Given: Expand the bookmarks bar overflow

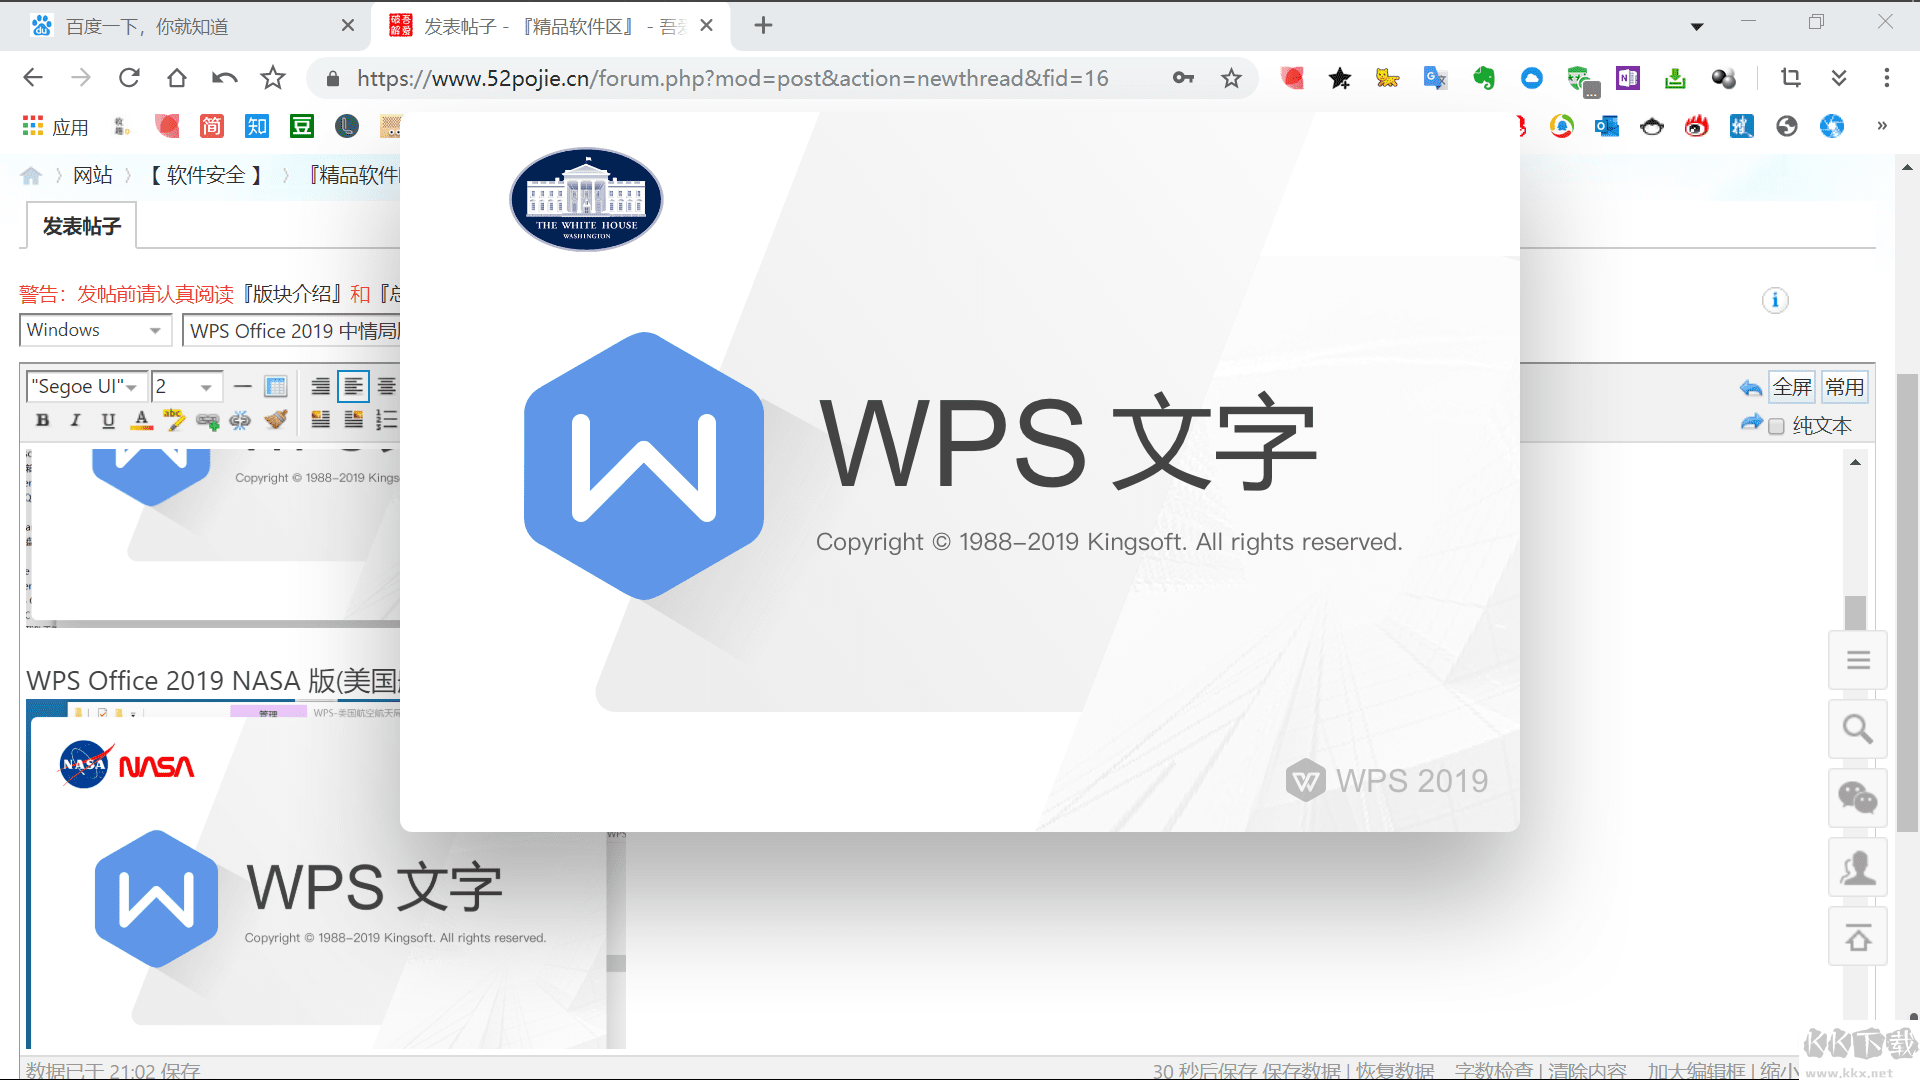Looking at the screenshot, I should (x=1882, y=126).
